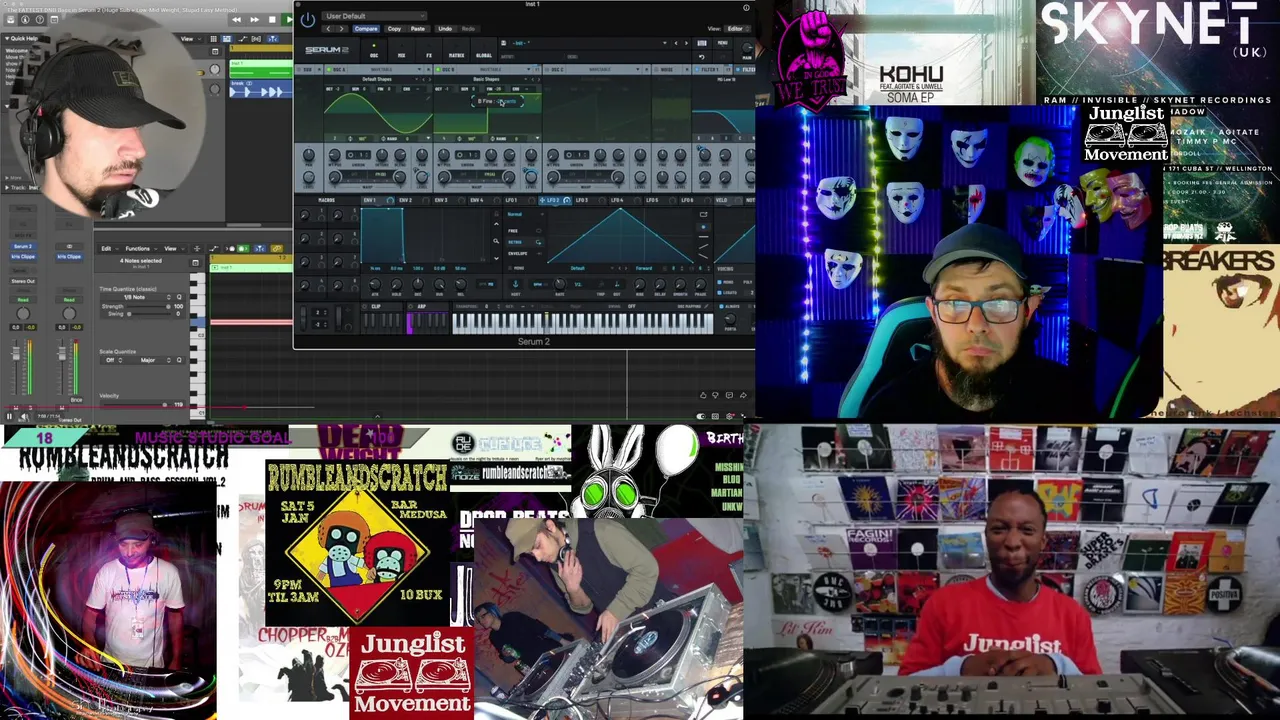Like the video with thumbs-up icon

point(703,395)
